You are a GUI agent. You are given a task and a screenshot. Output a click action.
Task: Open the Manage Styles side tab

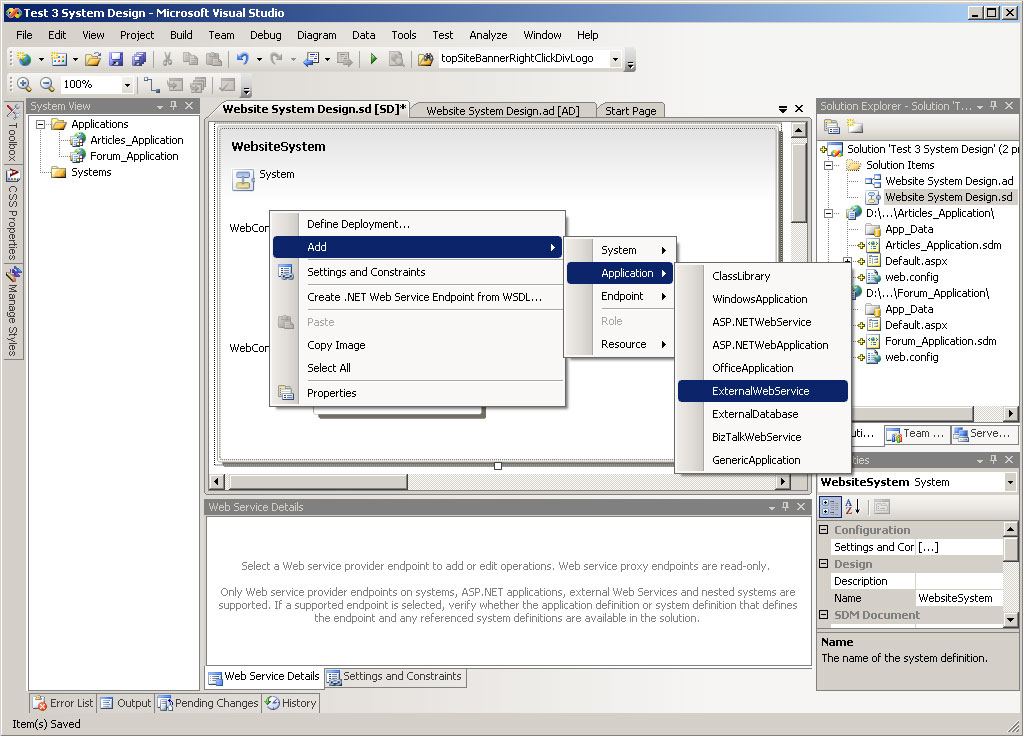(x=14, y=311)
